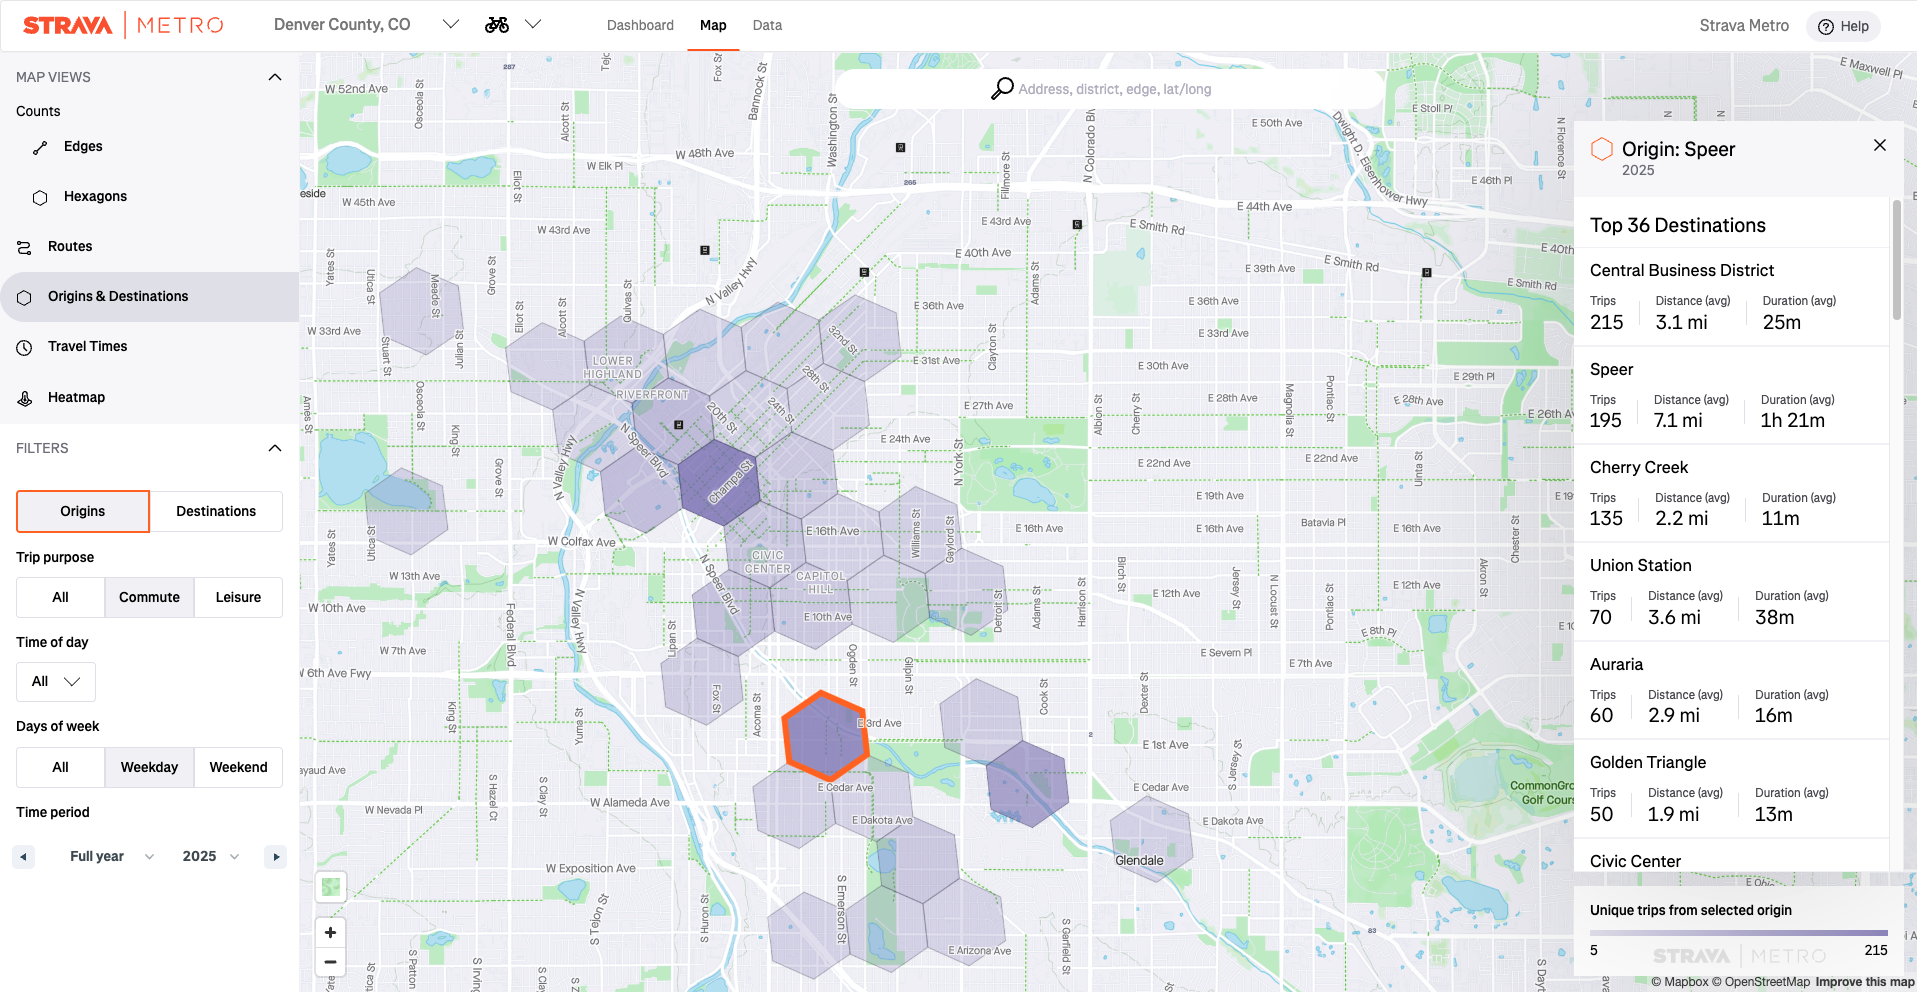Open the Time of day dropdown
Screen dimensions: 1917x992
point(56,682)
